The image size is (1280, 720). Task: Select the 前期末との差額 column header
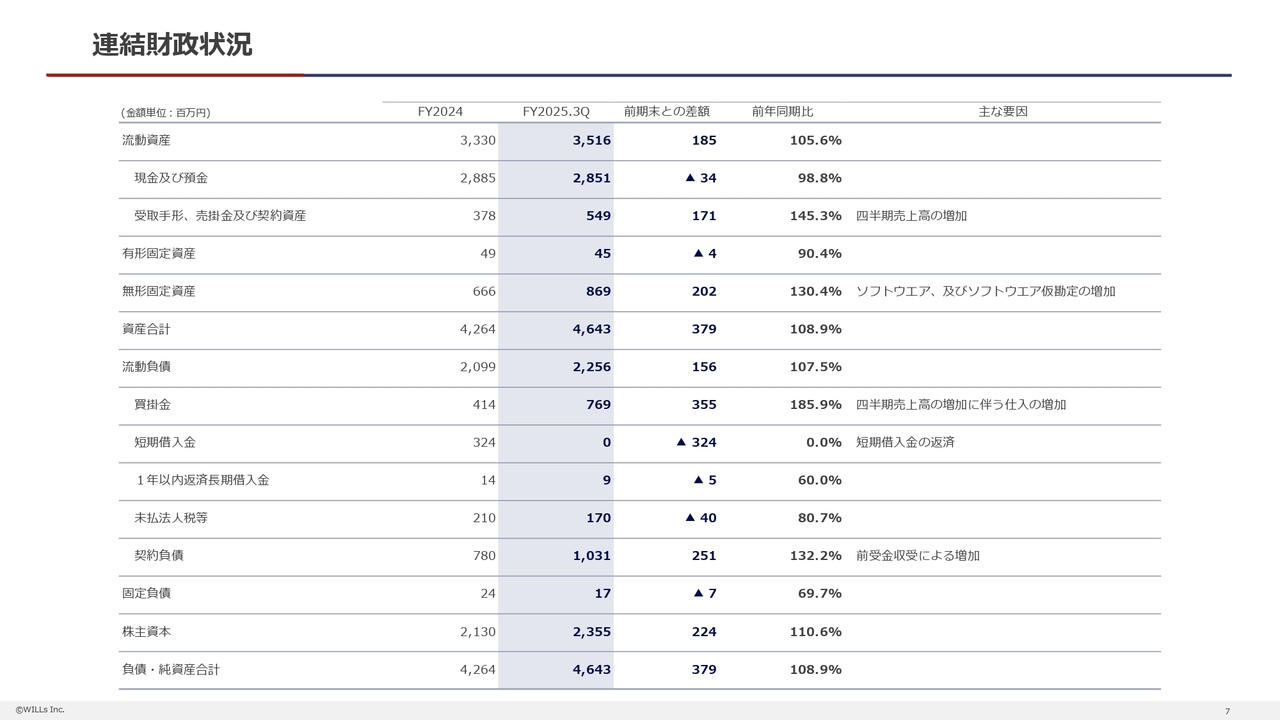[666, 112]
